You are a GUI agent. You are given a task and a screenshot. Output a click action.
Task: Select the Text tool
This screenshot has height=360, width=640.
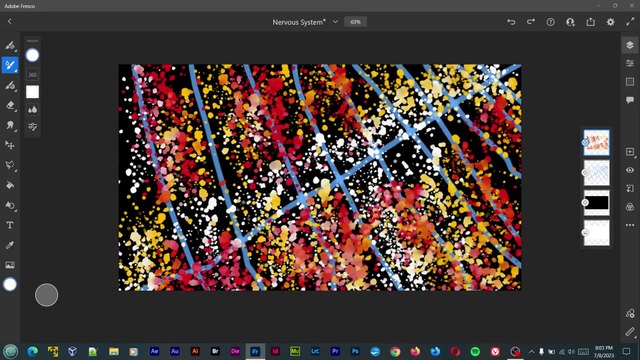click(x=10, y=225)
